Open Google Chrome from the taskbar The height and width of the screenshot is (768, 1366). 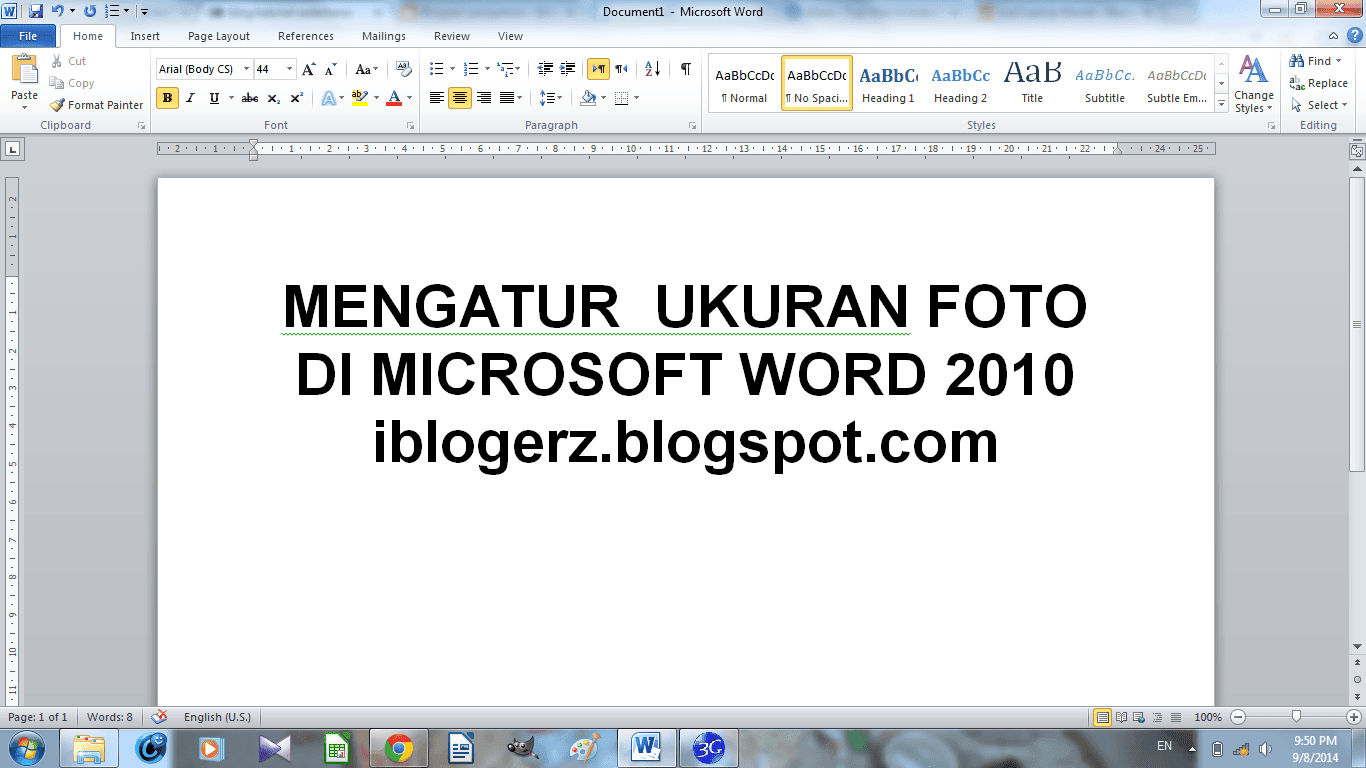[399, 747]
